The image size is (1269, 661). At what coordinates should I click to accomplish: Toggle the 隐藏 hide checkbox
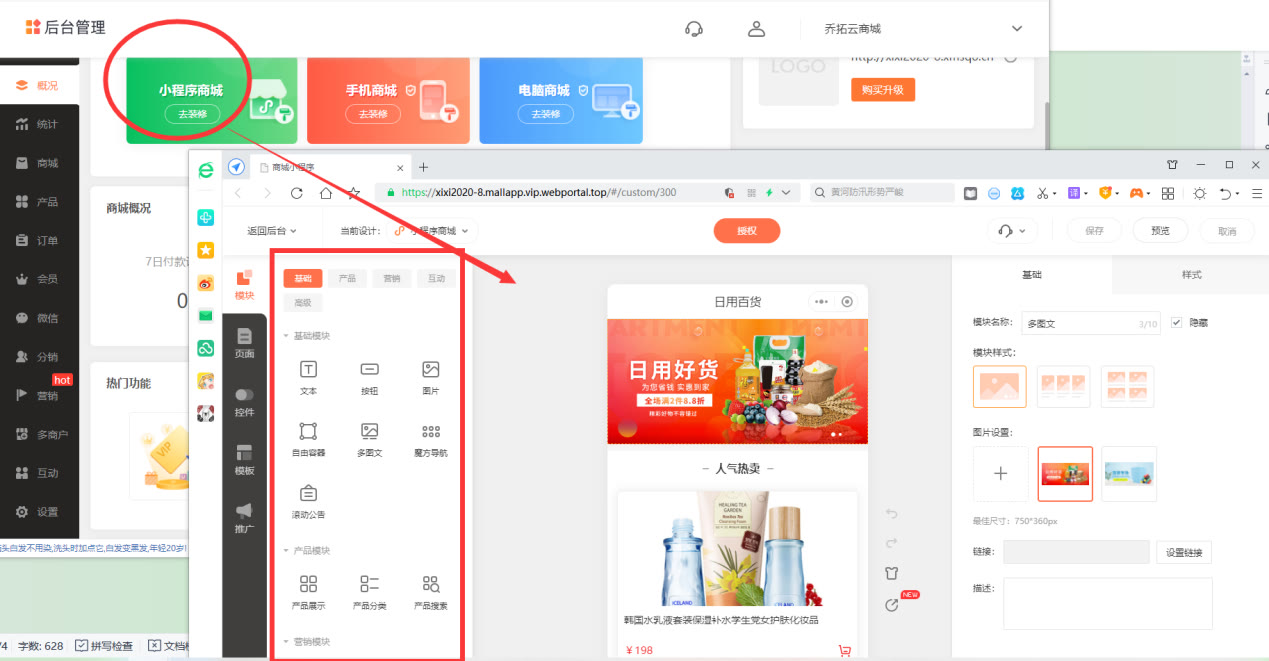1176,322
